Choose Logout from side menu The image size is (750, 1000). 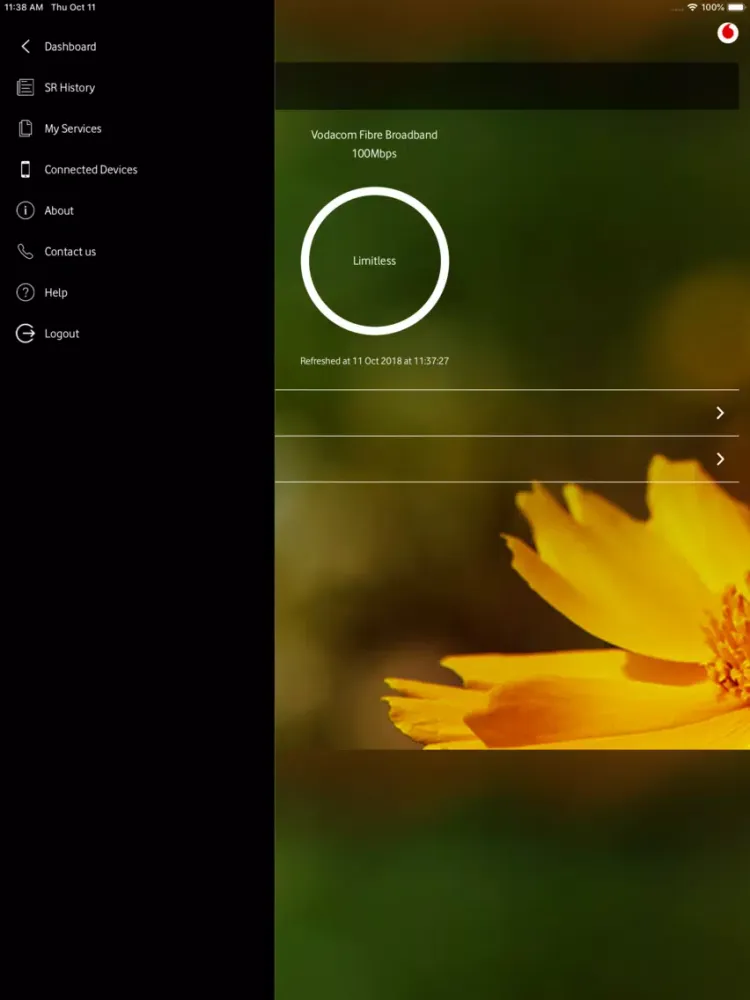coord(61,334)
